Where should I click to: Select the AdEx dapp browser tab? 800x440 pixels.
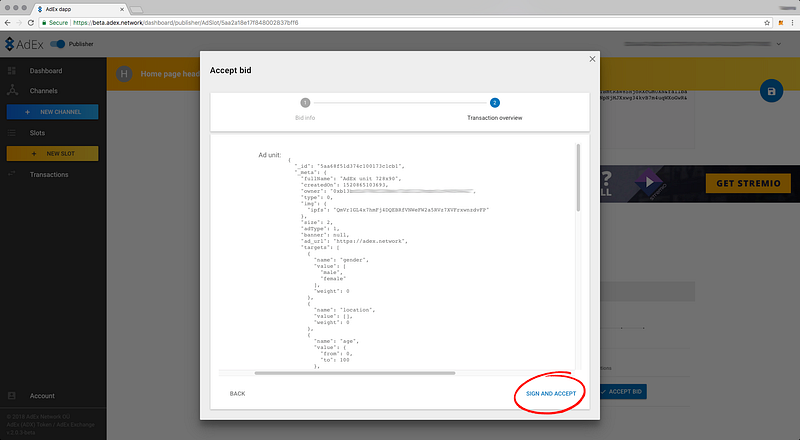[x=81, y=9]
